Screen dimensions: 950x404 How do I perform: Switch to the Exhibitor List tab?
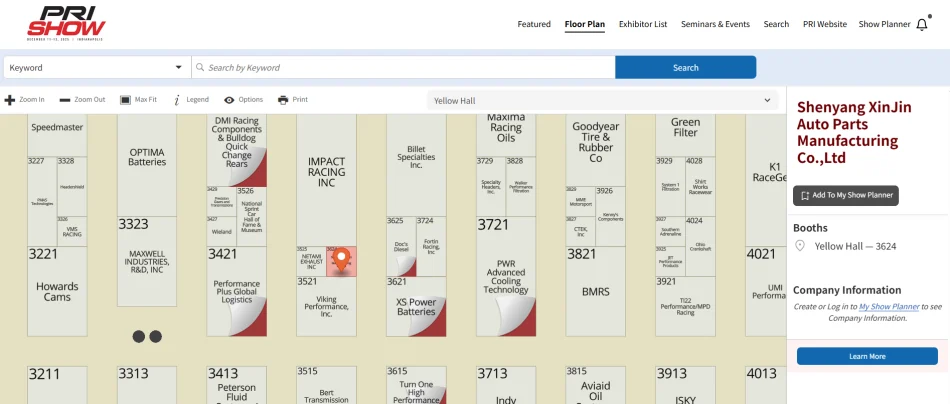(x=643, y=24)
